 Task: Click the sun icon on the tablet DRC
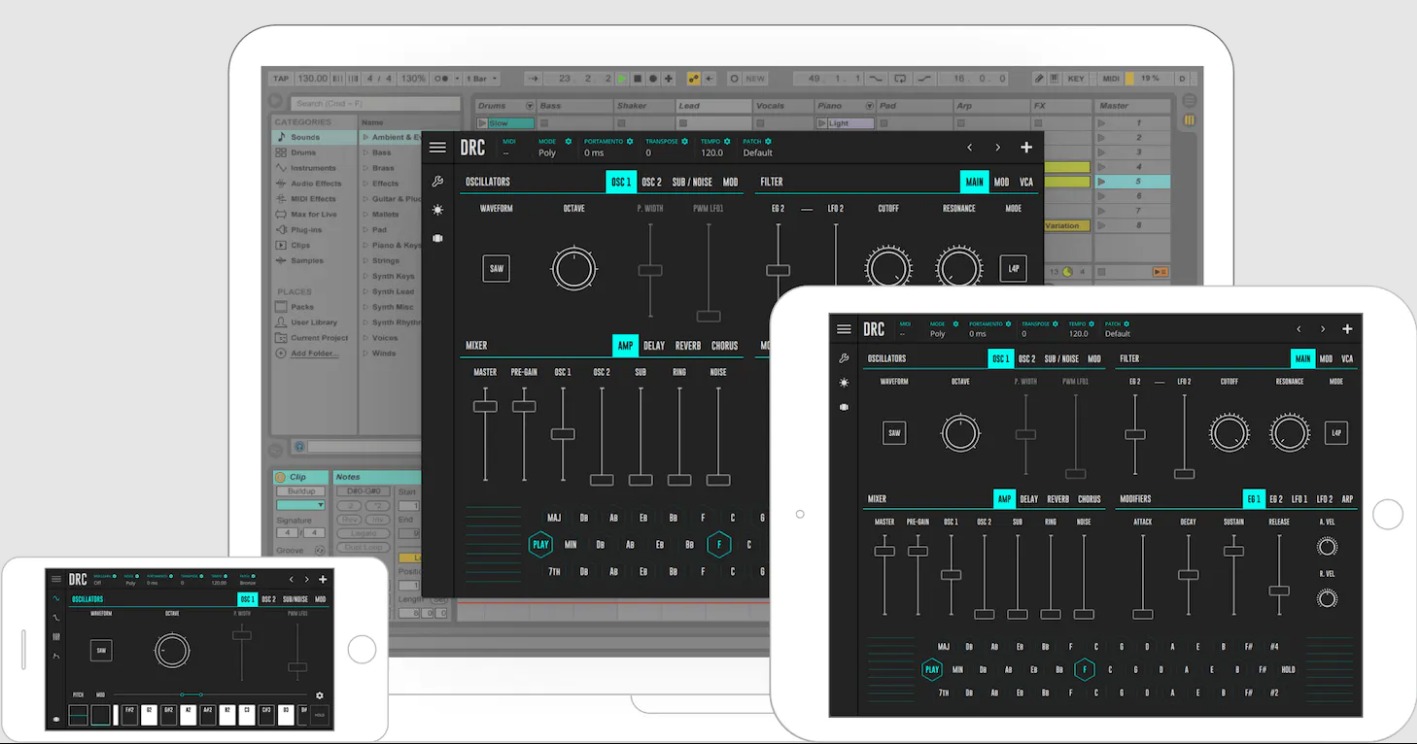(844, 382)
